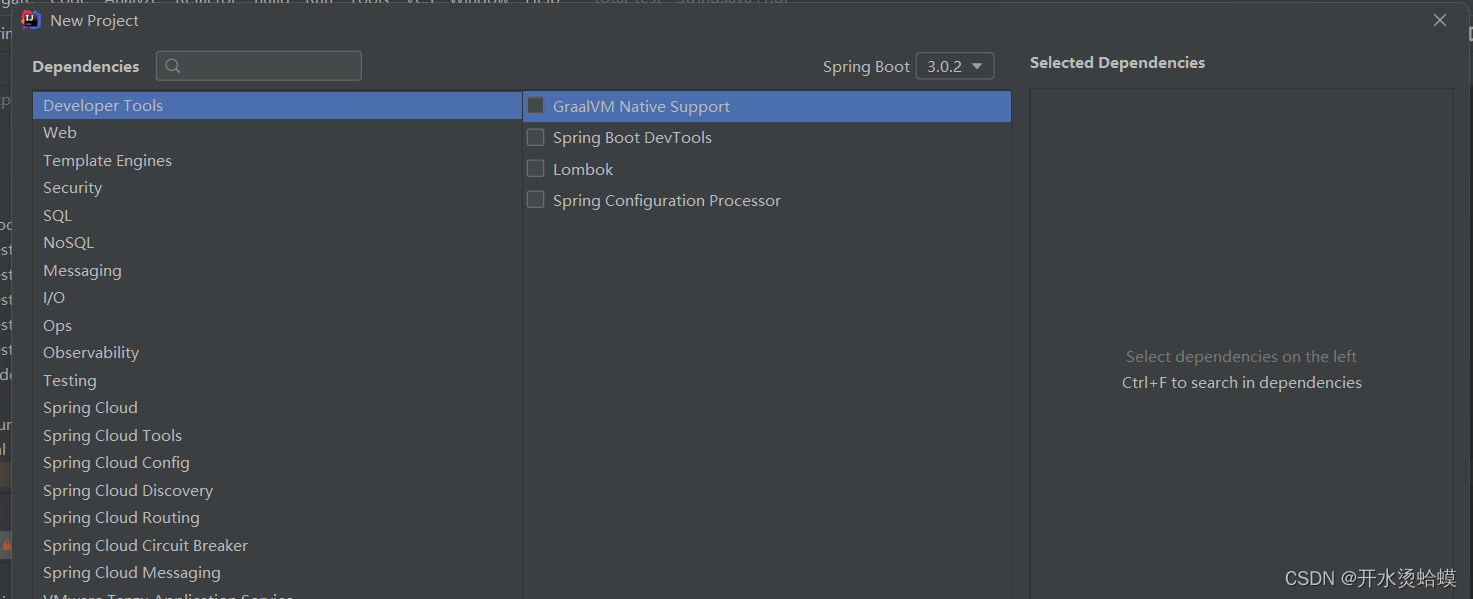1473x599 pixels.
Task: Select the SQL category
Action: tap(277, 215)
